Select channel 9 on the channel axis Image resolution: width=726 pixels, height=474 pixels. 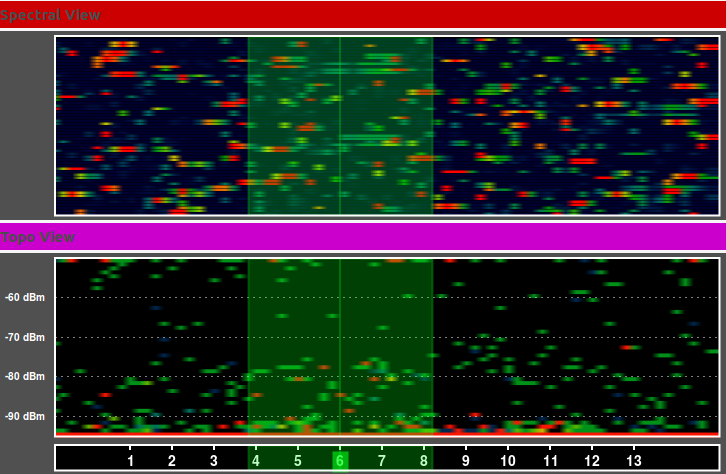point(466,461)
